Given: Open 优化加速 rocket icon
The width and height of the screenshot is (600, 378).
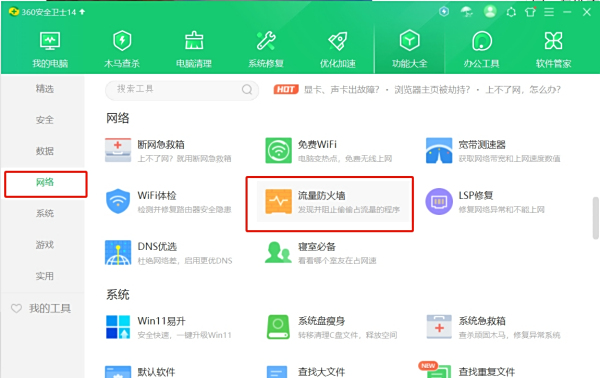Looking at the screenshot, I should click(x=338, y=41).
